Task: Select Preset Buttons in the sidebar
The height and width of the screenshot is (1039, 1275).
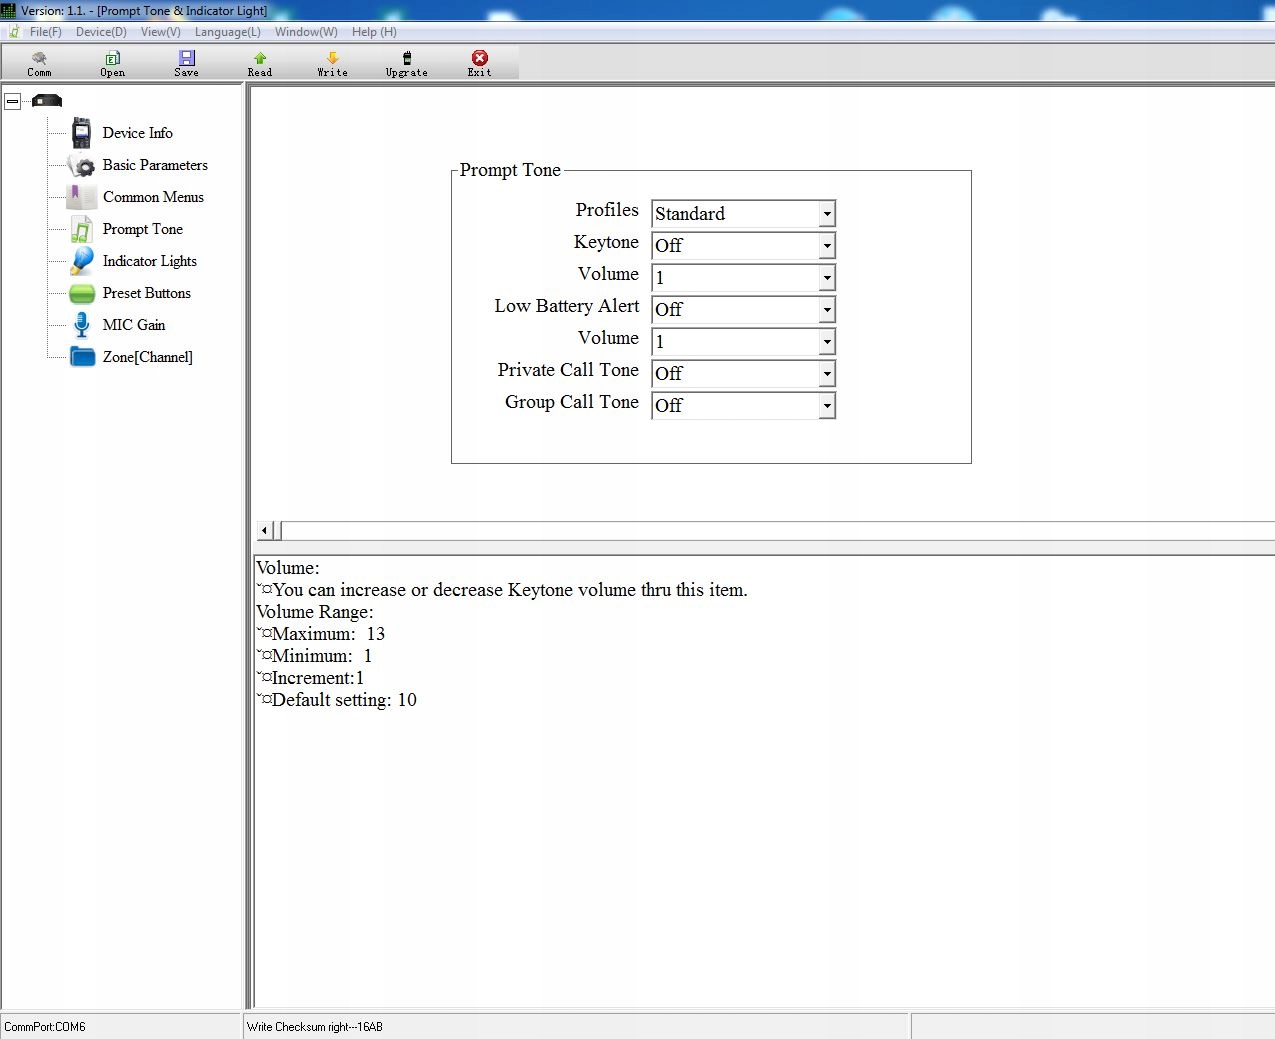Action: [x=146, y=293]
